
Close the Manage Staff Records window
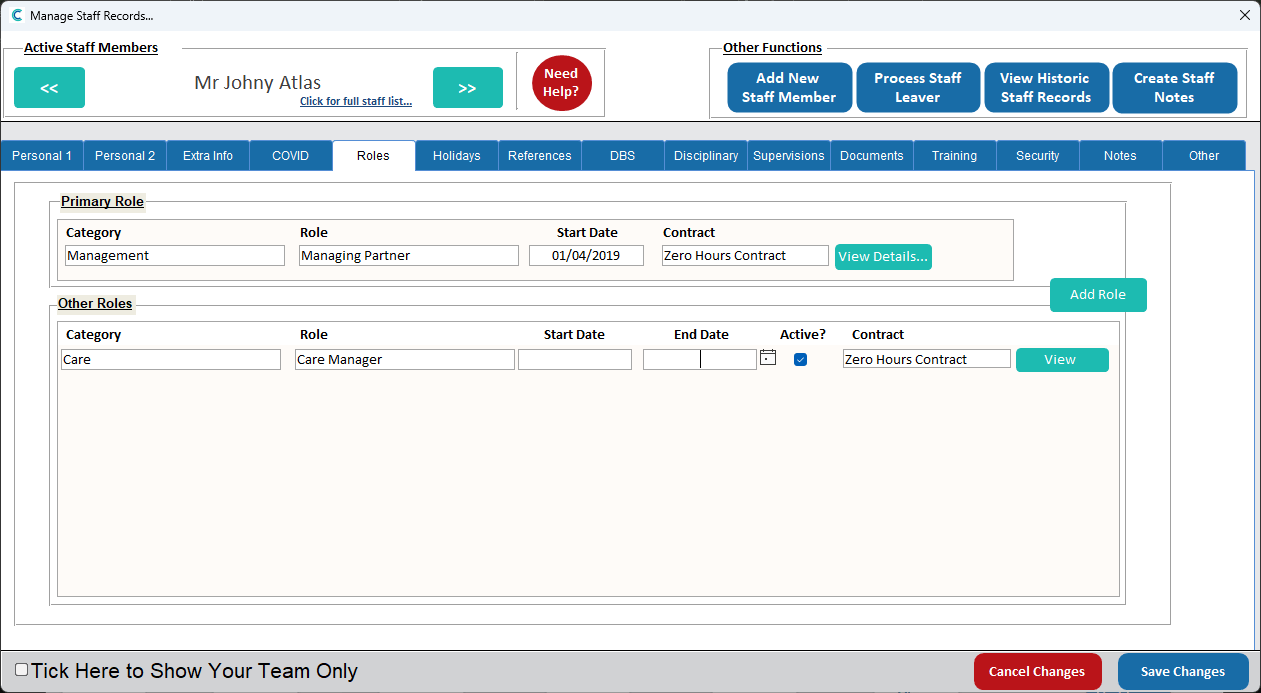click(1244, 15)
